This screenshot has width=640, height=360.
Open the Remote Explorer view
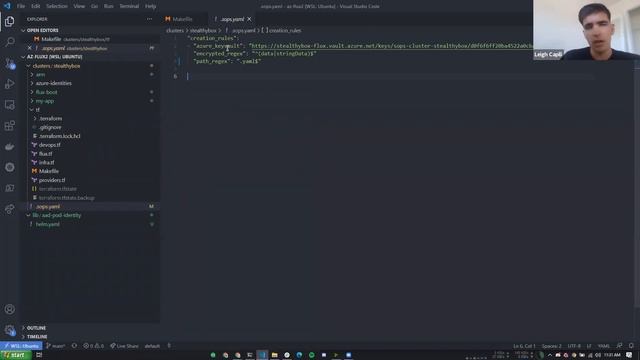click(x=10, y=104)
